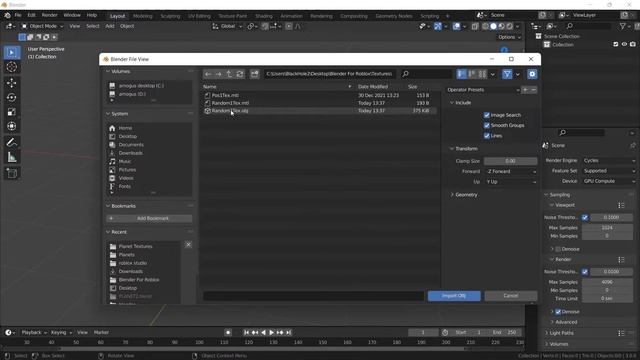640x360 pixels.
Task: Hide Collection in viewport via eye icon
Action: tap(624, 44)
